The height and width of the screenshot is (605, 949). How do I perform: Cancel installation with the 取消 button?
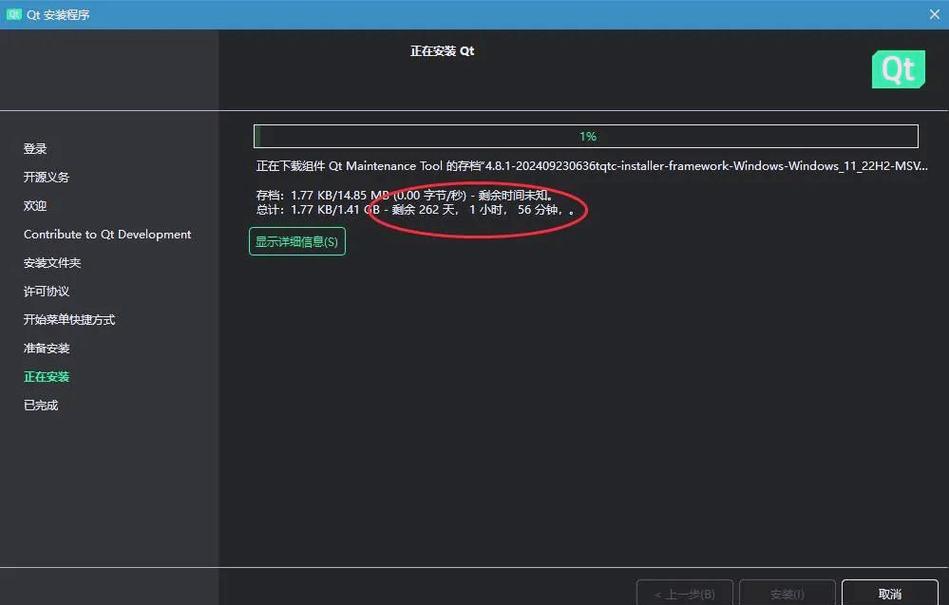[890, 594]
